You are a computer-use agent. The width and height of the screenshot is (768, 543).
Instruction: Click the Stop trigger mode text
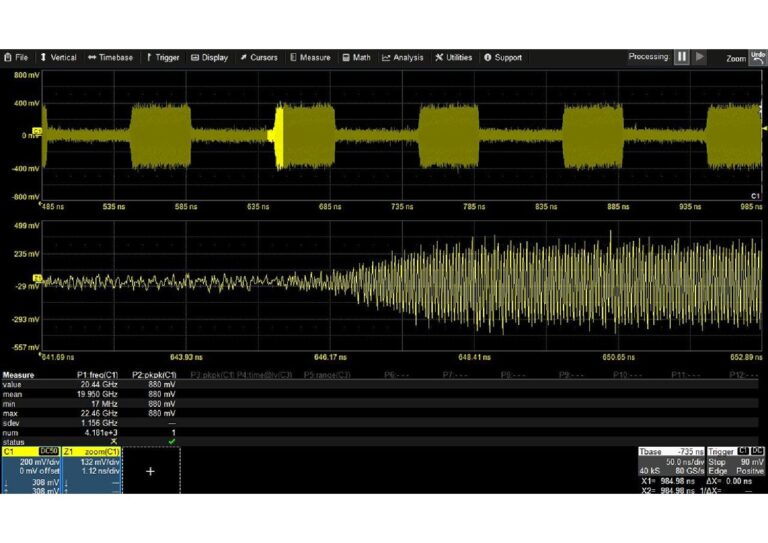[716, 462]
